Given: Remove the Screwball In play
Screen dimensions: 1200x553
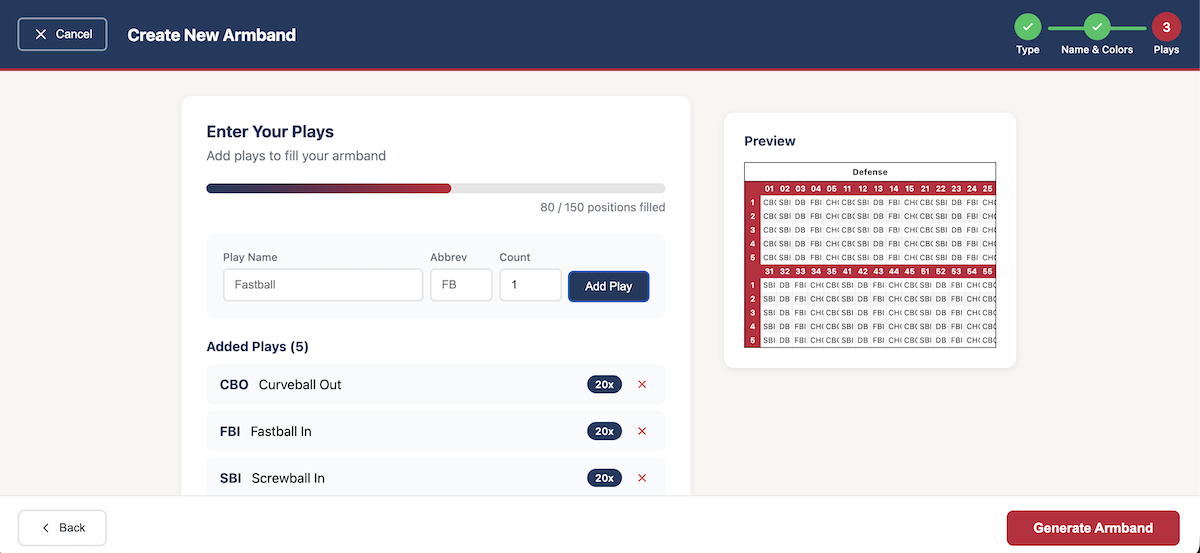Looking at the screenshot, I should click(642, 478).
